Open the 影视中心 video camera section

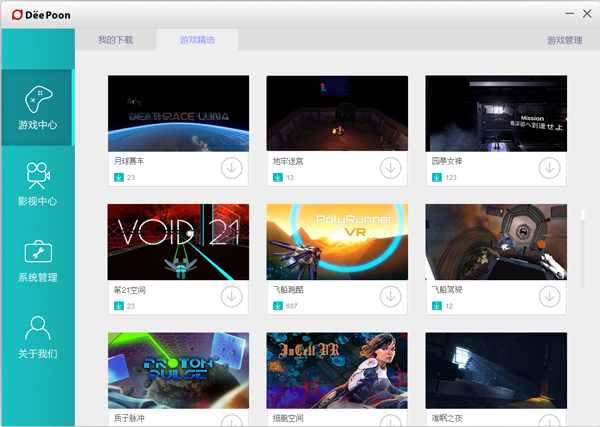(38, 184)
